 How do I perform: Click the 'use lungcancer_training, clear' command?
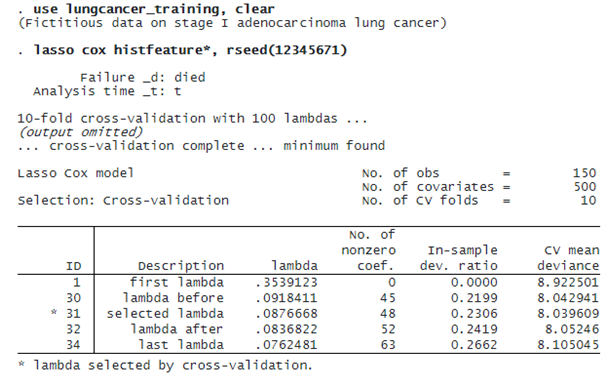(154, 9)
